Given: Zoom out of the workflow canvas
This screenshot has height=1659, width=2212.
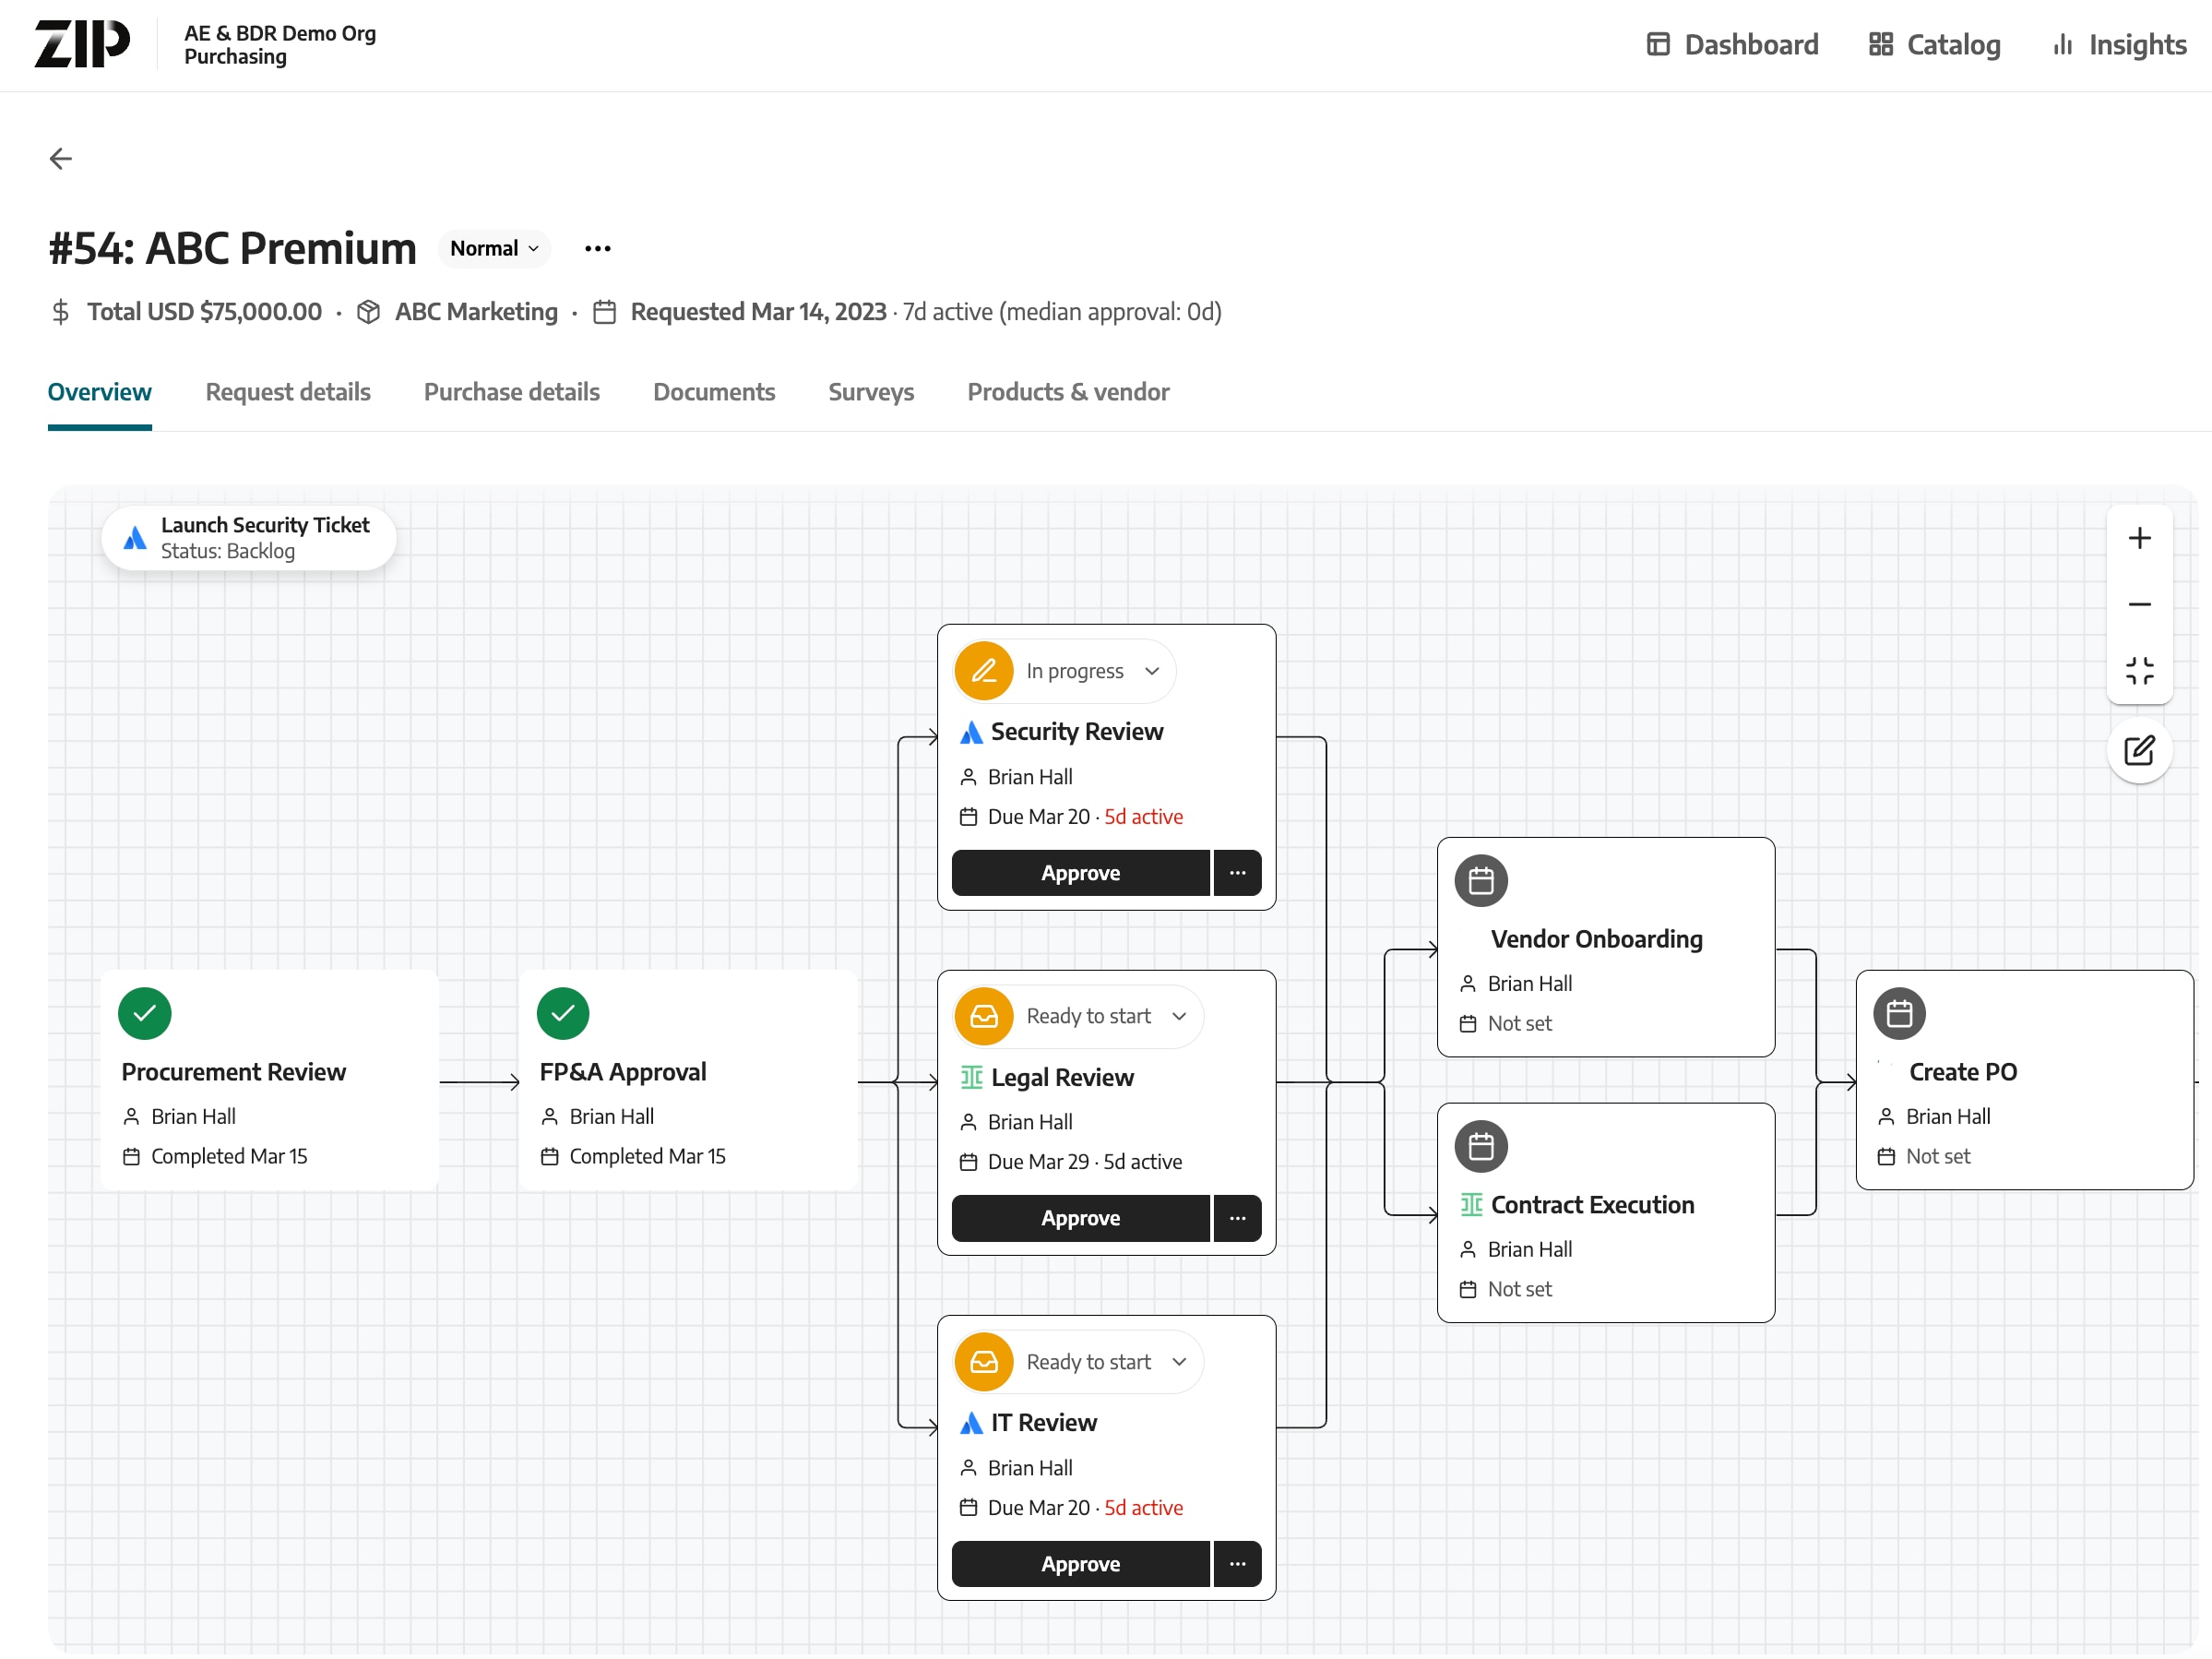Looking at the screenshot, I should click(2138, 604).
